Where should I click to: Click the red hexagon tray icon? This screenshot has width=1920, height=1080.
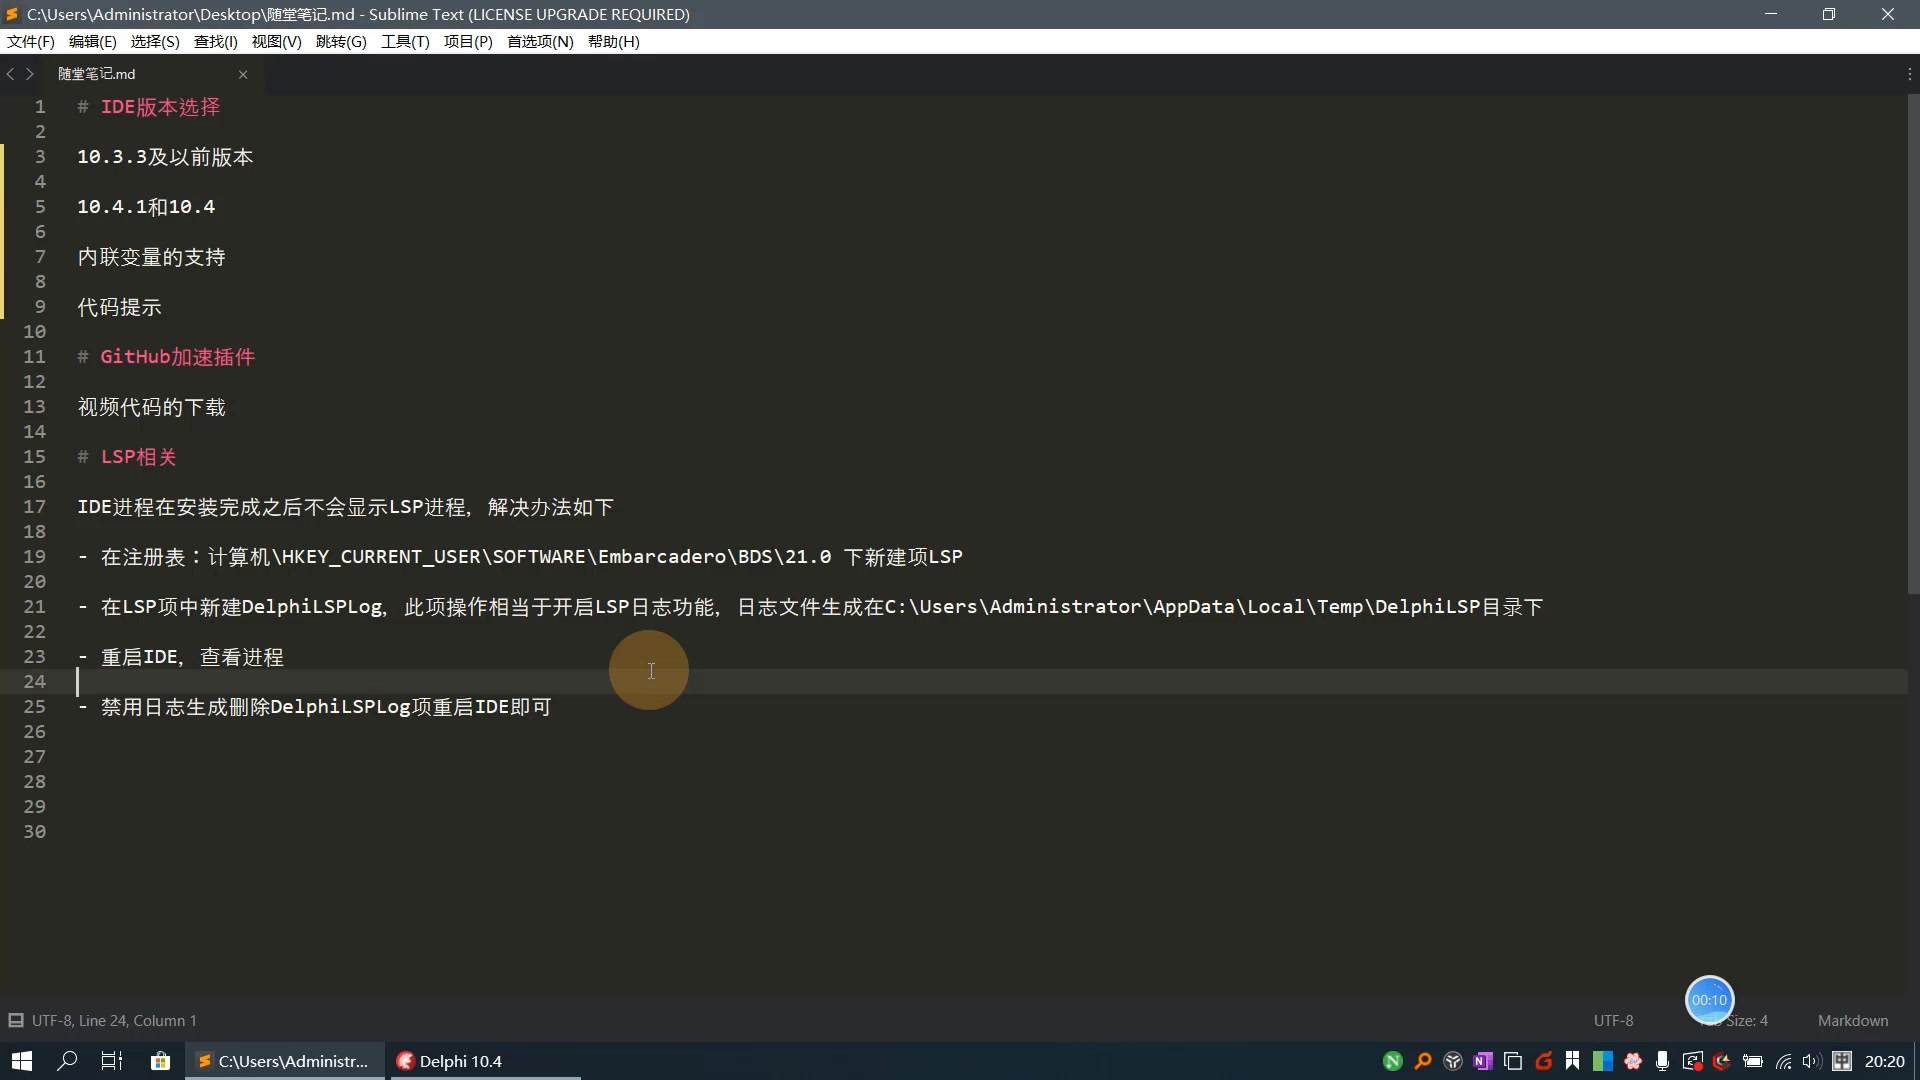[1722, 1061]
